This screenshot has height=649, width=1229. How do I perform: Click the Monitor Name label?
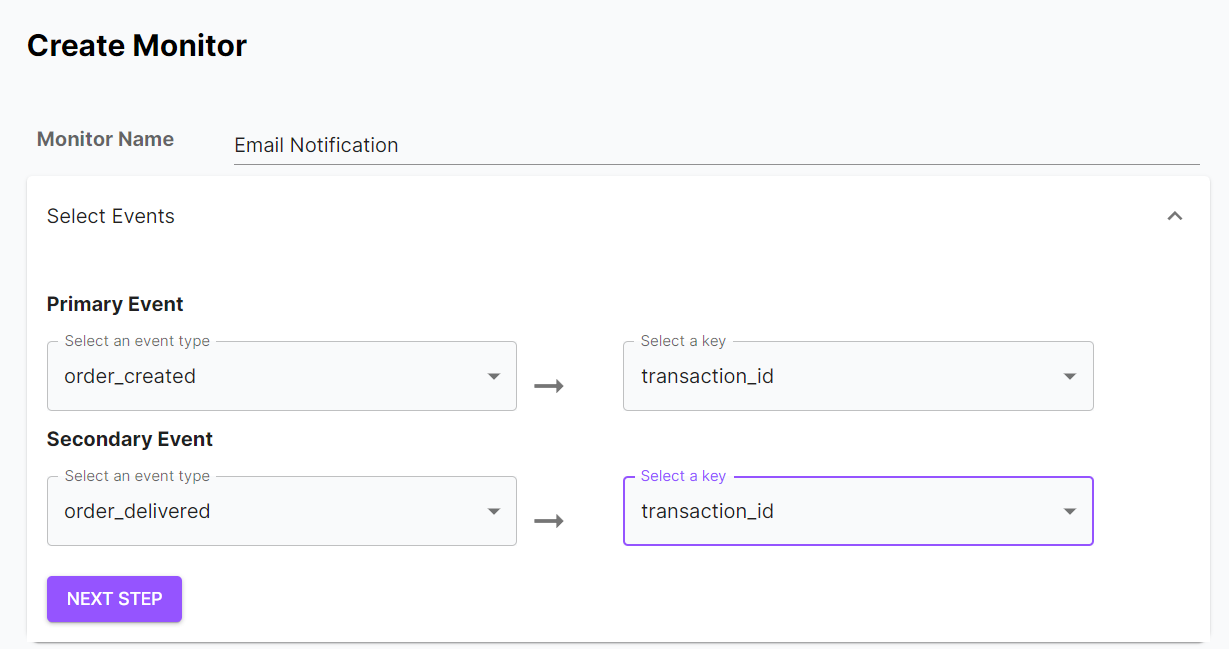[105, 139]
